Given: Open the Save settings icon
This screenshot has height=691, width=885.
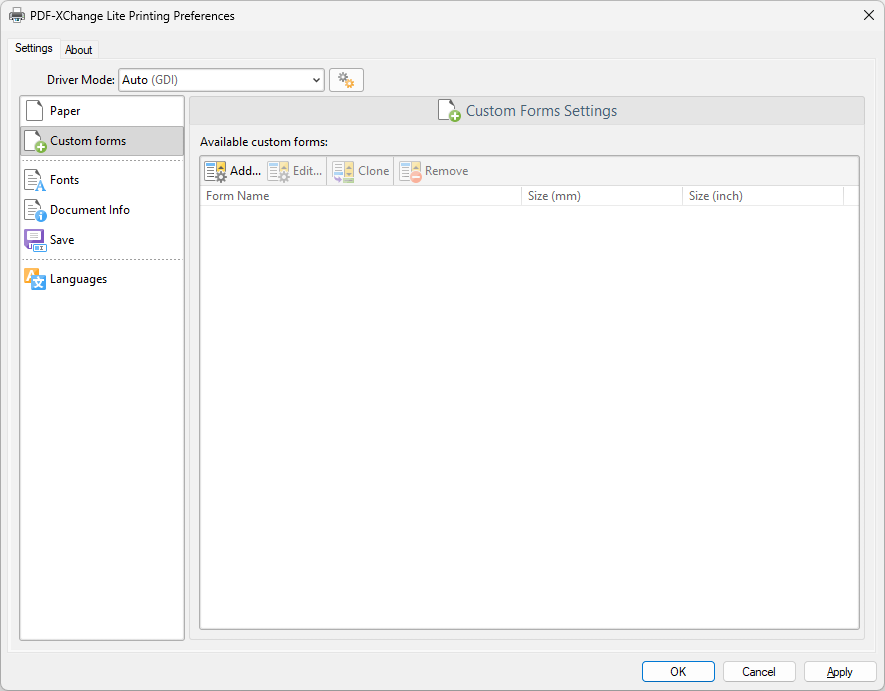Looking at the screenshot, I should tap(35, 240).
